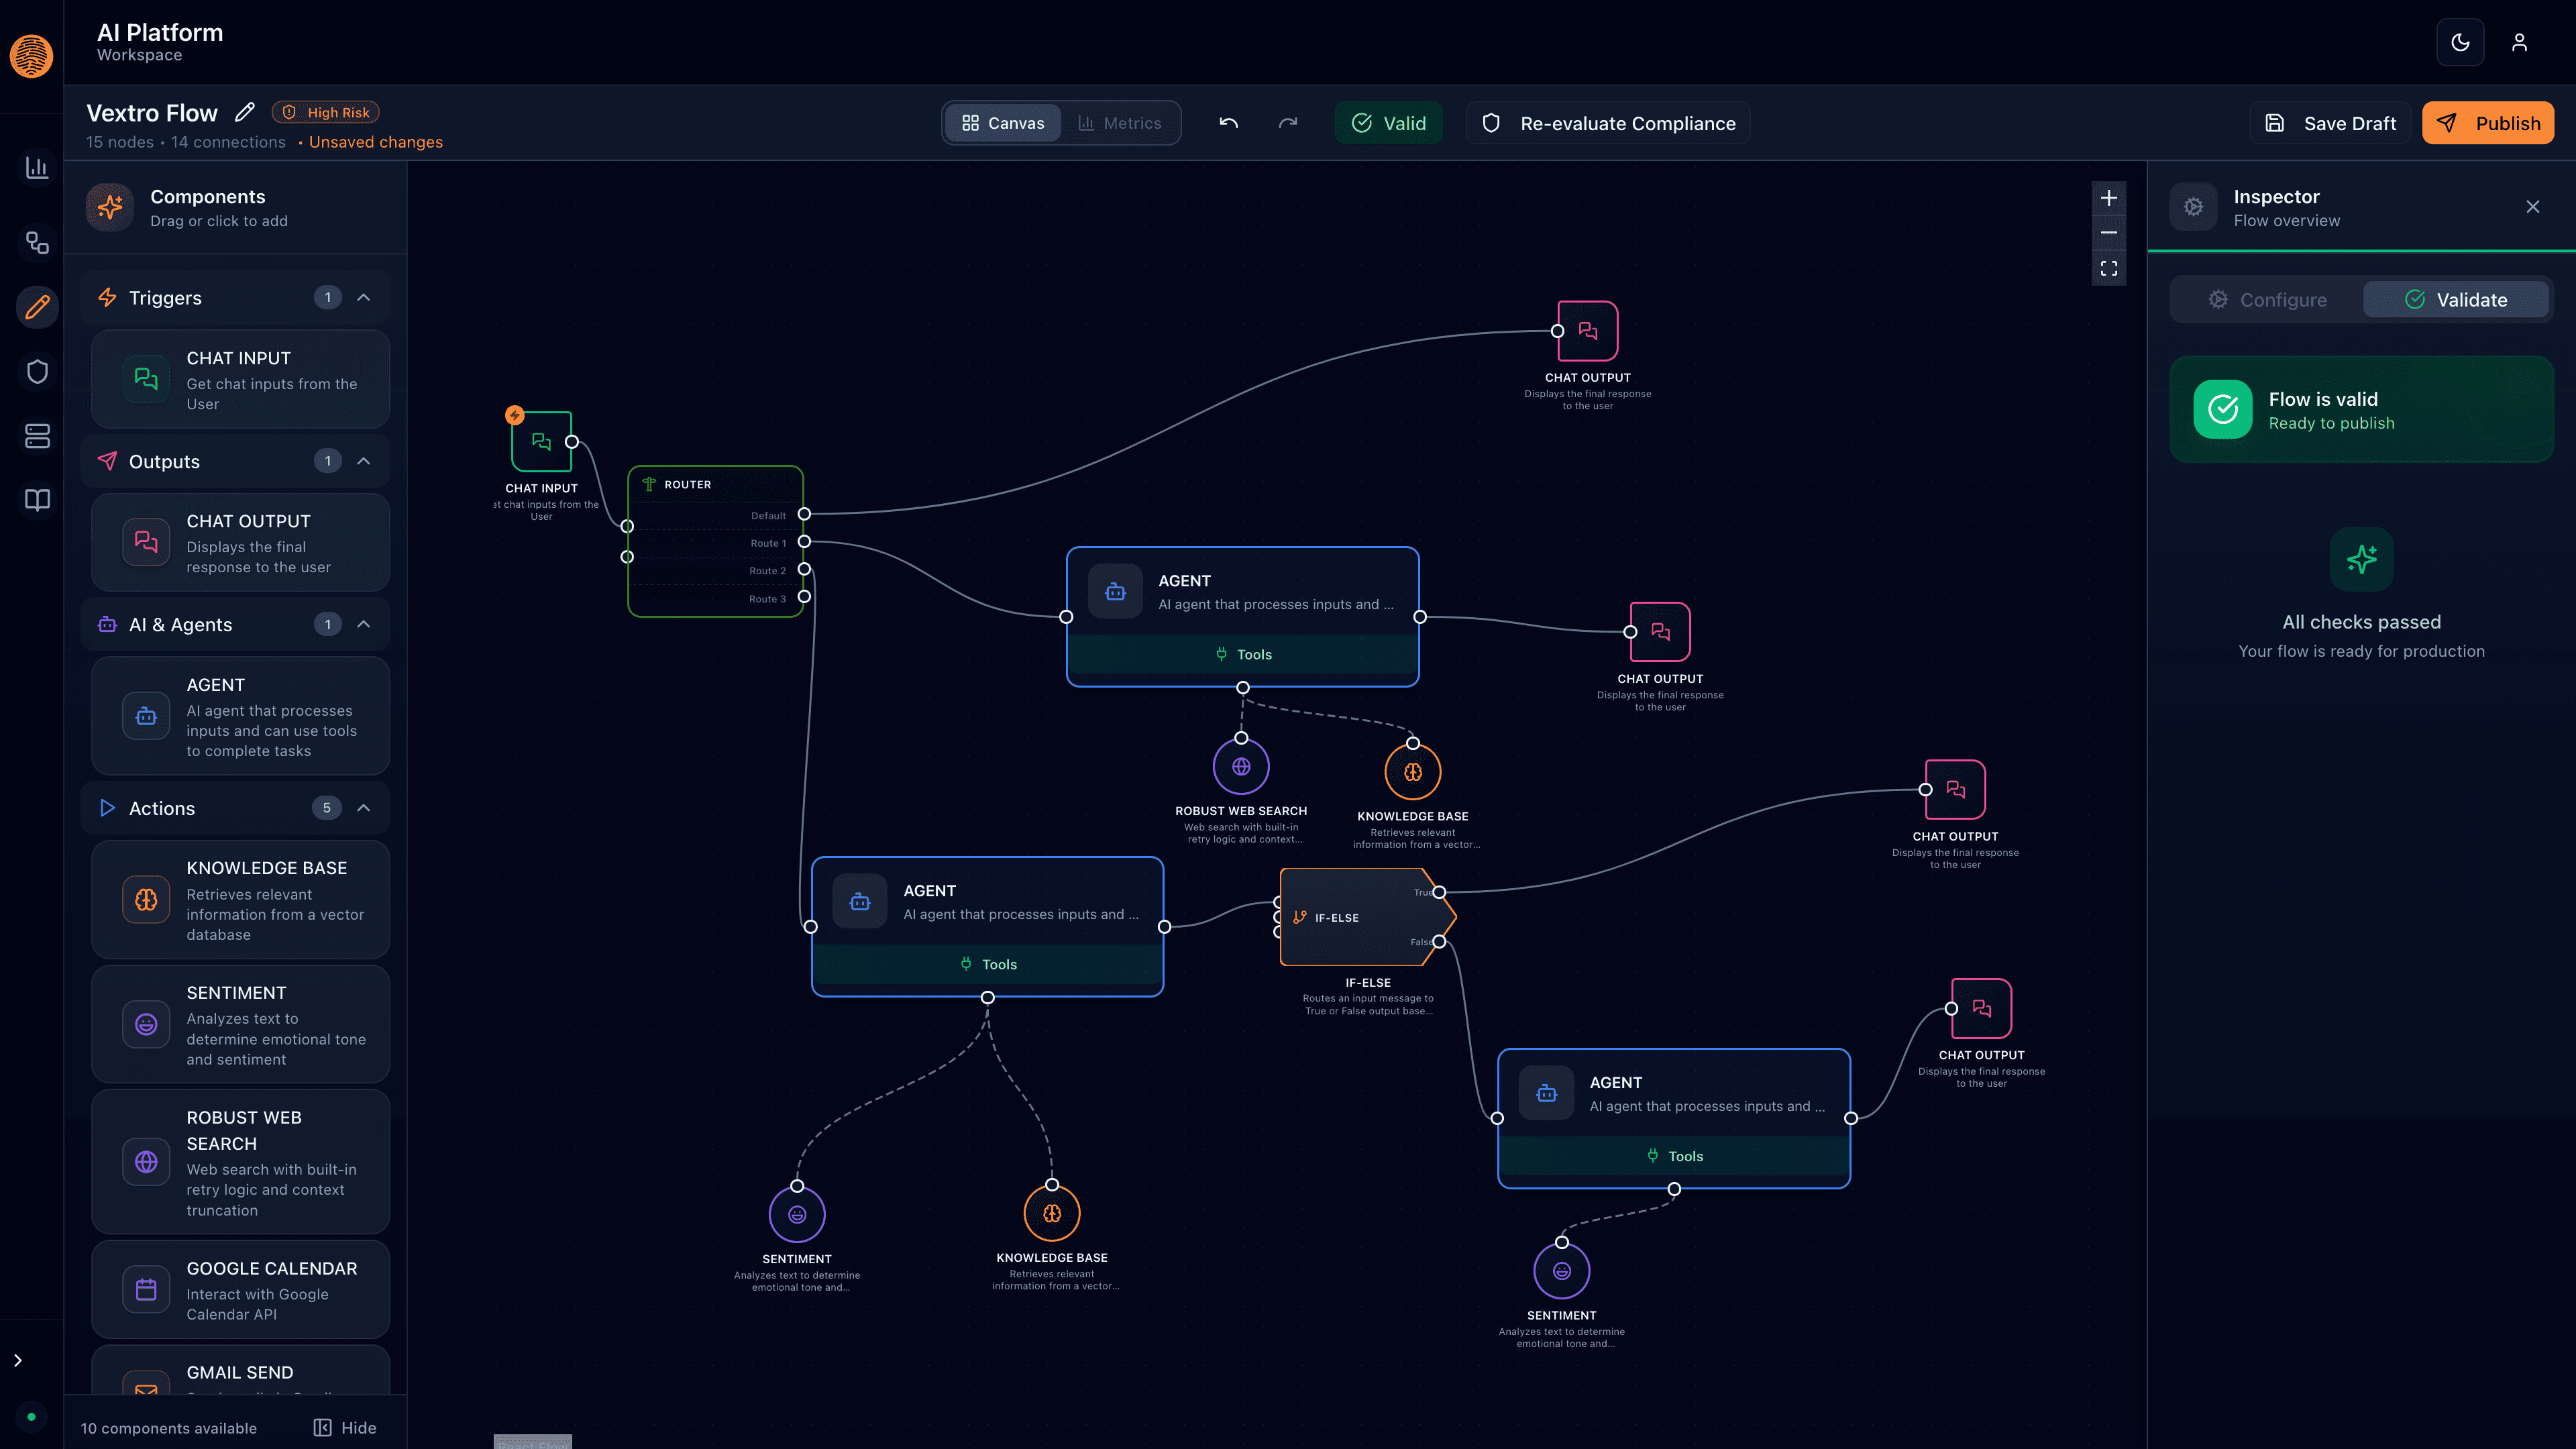Open the analytics chart icon in left sidebar
Image resolution: width=2576 pixels, height=1449 pixels.
pos(36,168)
